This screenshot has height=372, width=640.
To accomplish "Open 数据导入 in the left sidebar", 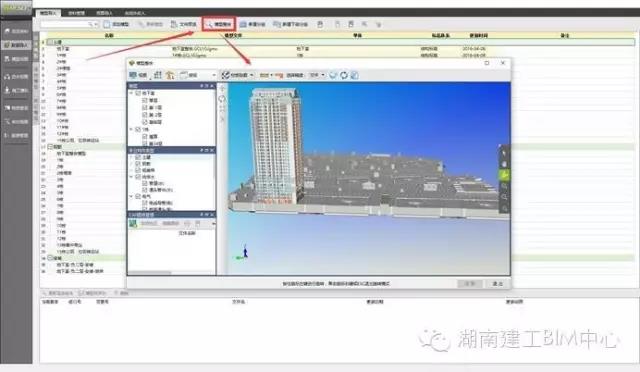I will tap(16, 45).
